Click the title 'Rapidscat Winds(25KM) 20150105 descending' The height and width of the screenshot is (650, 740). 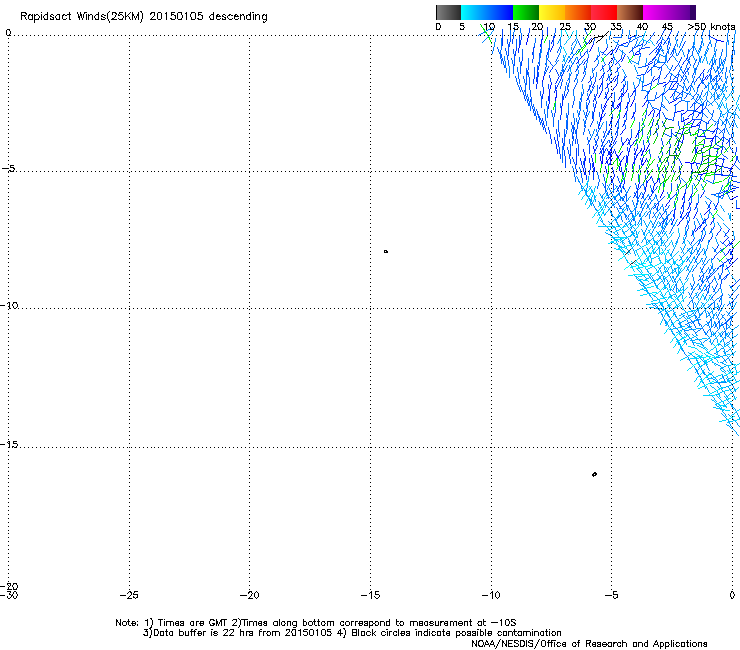pyautogui.click(x=143, y=16)
